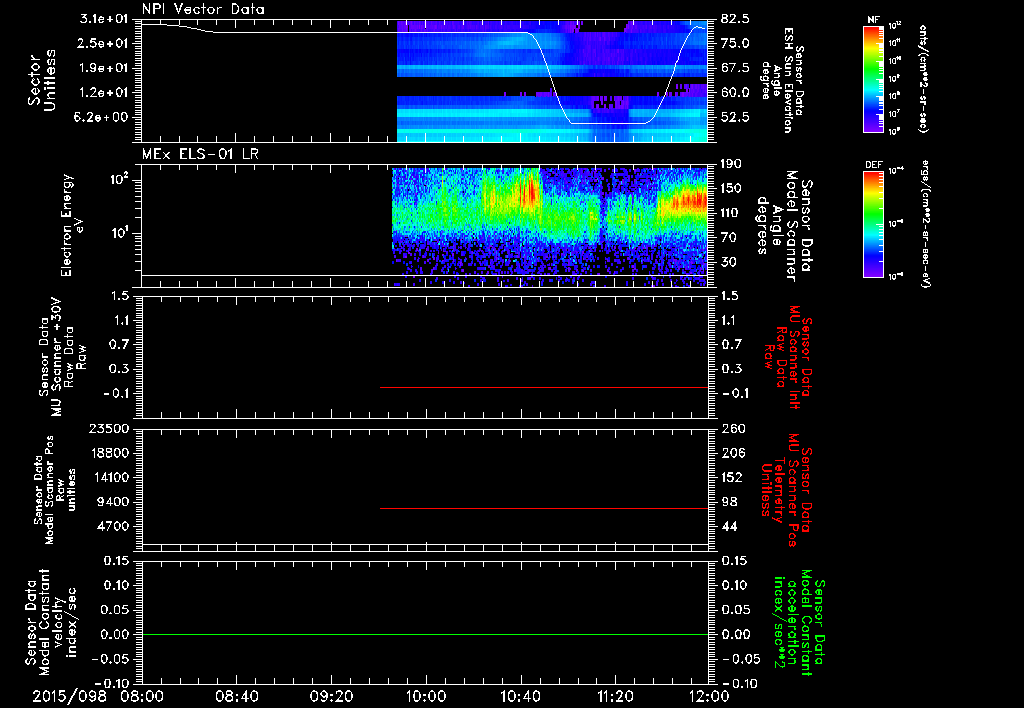Click the 44 telemetry tick label
The image size is (1024, 708).
(x=729, y=526)
